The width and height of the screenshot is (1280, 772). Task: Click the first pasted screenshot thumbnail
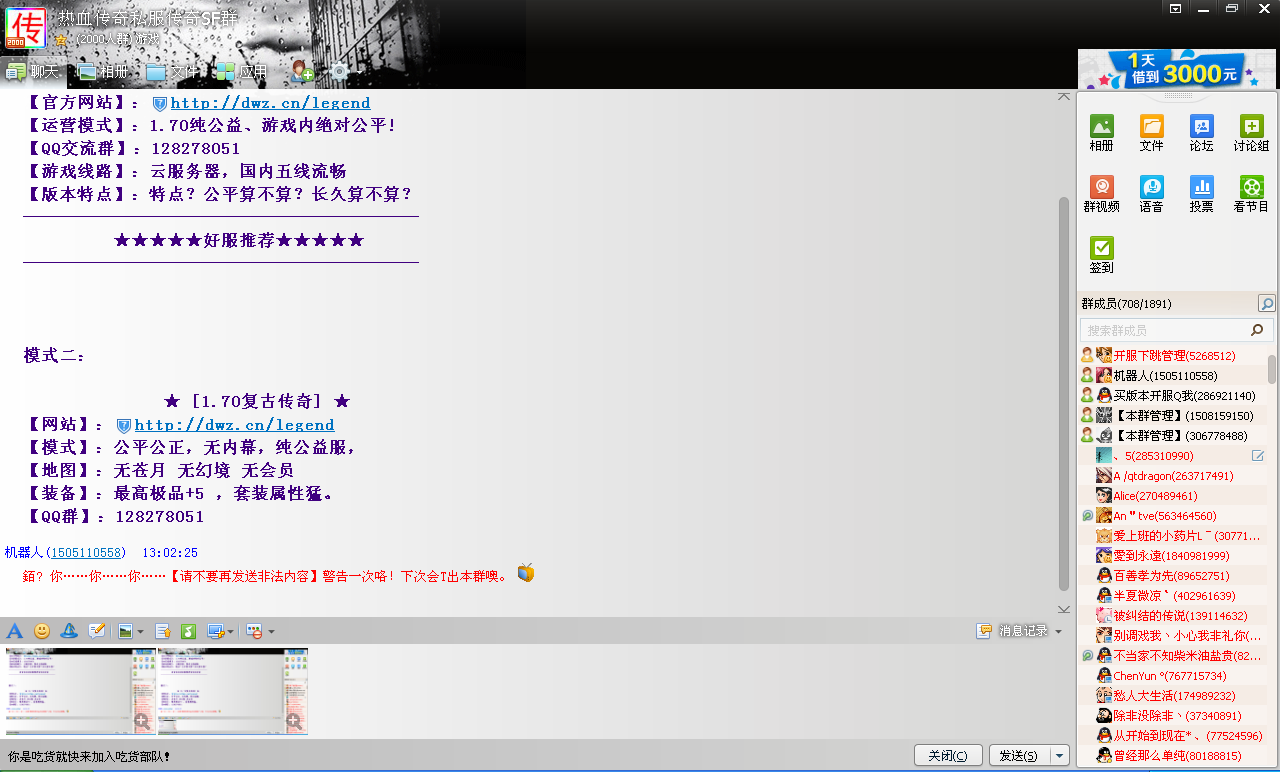click(80, 691)
